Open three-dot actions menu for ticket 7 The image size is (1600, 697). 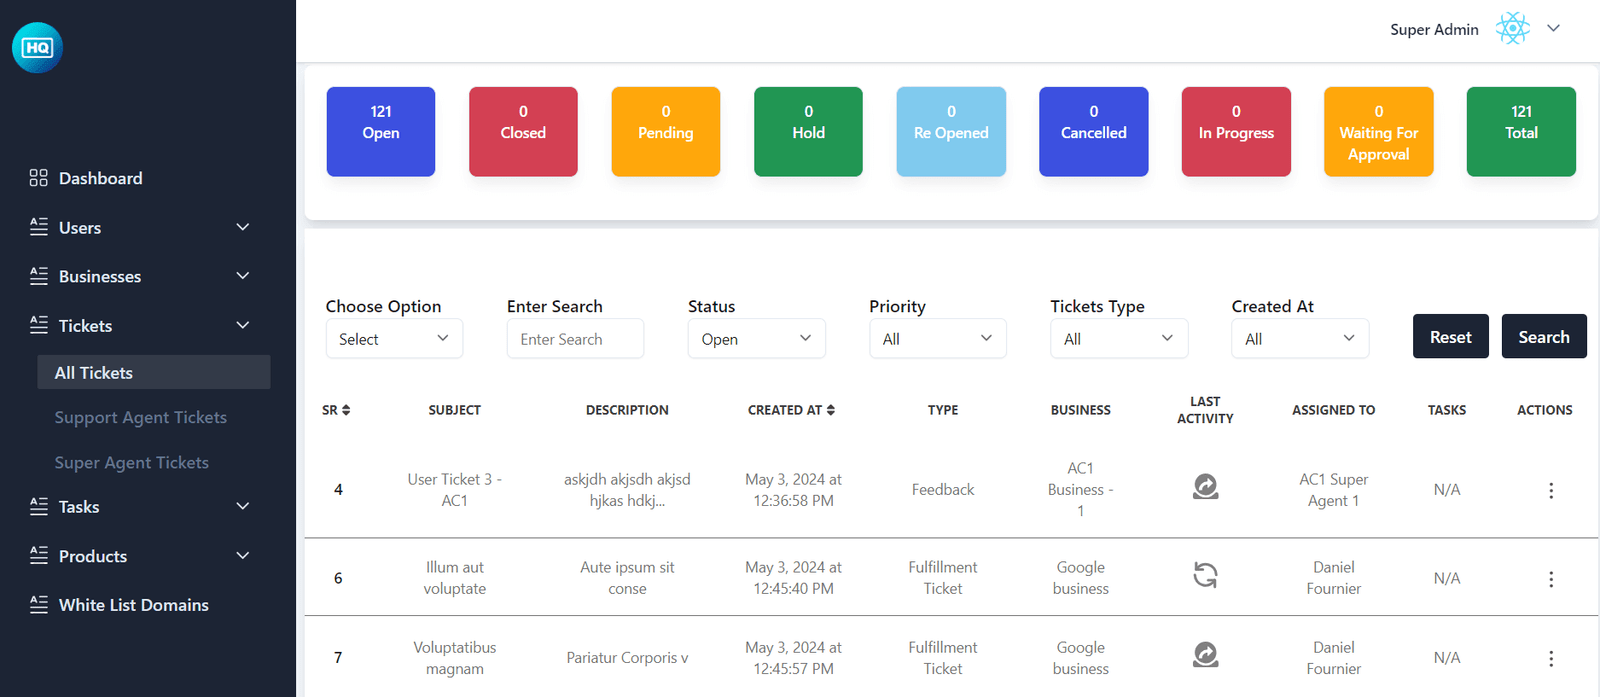tap(1550, 658)
